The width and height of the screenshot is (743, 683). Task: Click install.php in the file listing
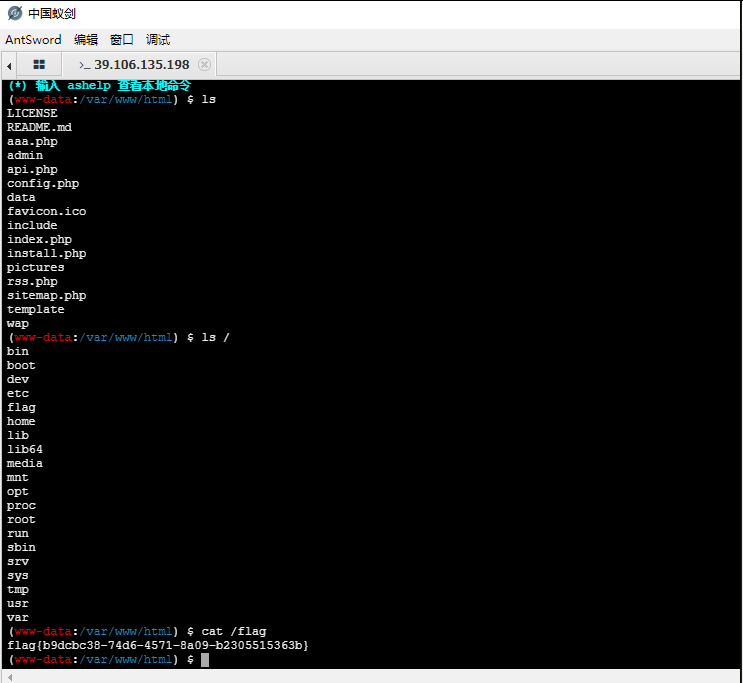click(x=46, y=254)
